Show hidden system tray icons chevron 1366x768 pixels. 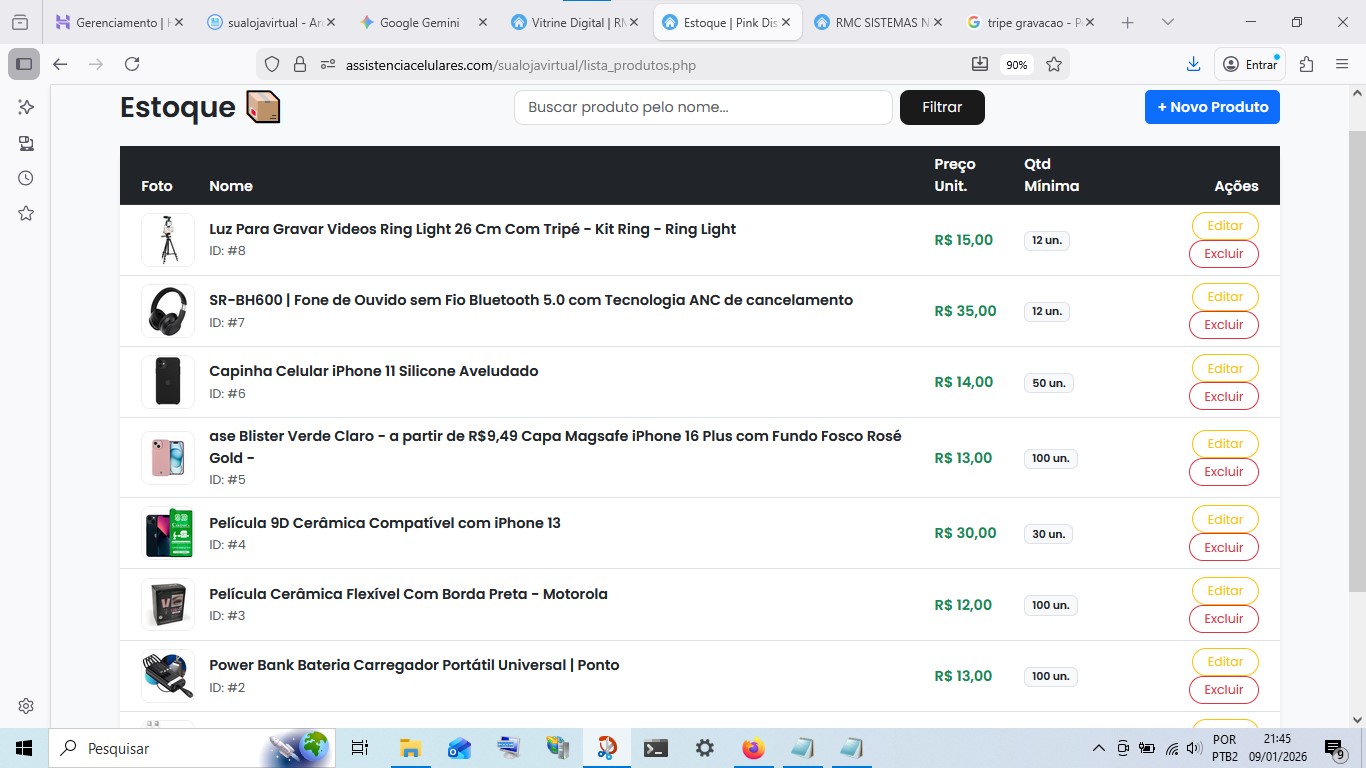(x=1098, y=748)
